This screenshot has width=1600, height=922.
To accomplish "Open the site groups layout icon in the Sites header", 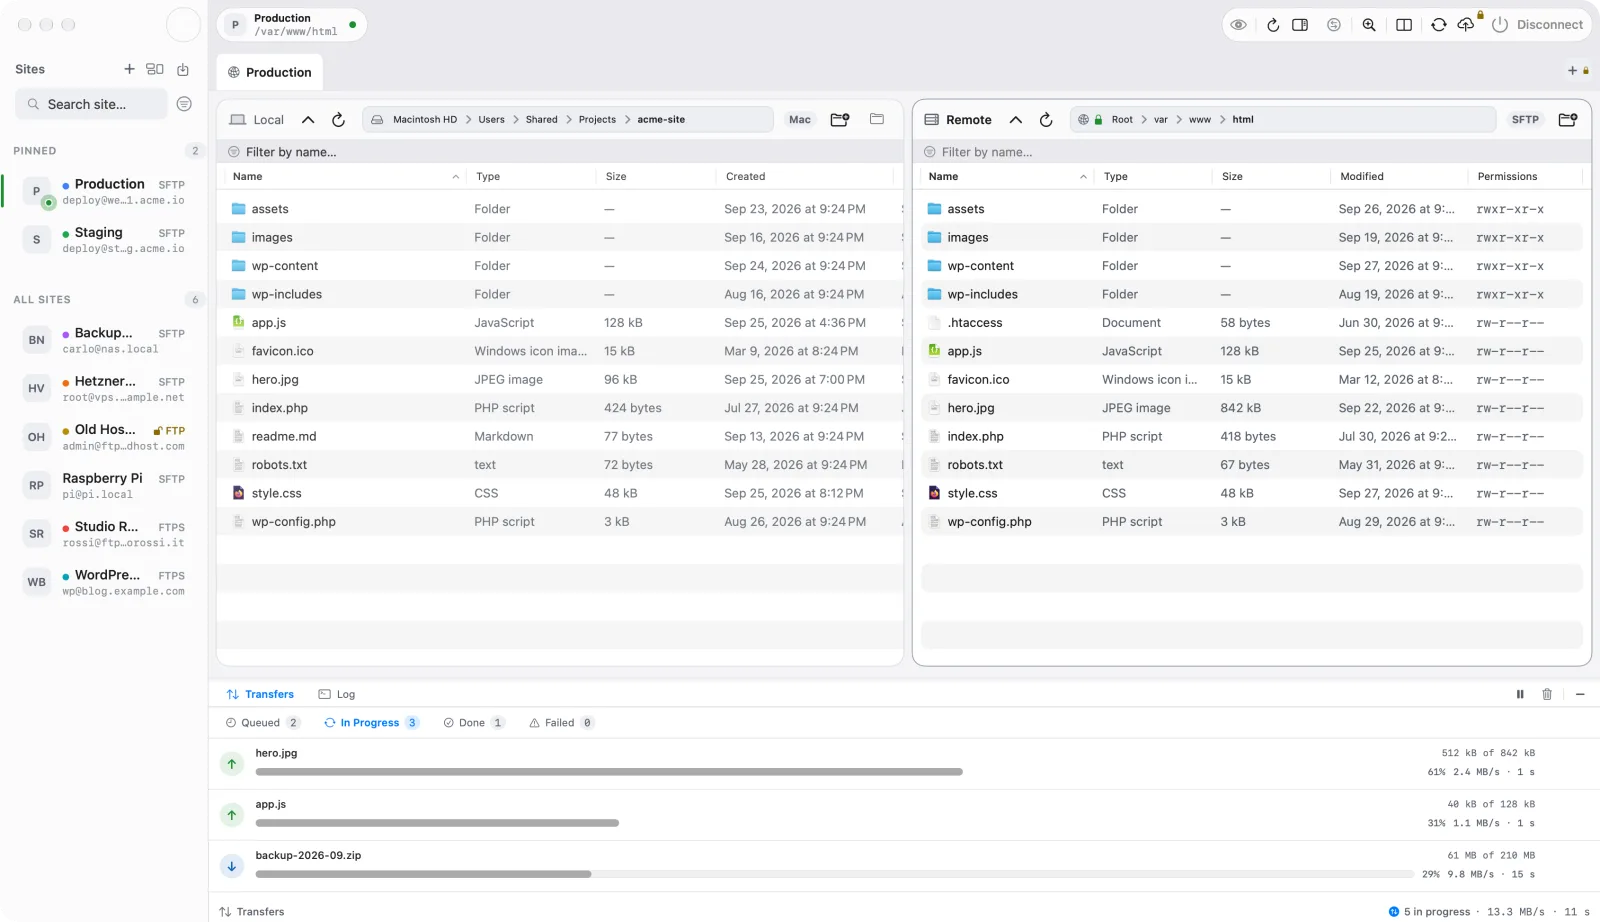I will pyautogui.click(x=155, y=69).
